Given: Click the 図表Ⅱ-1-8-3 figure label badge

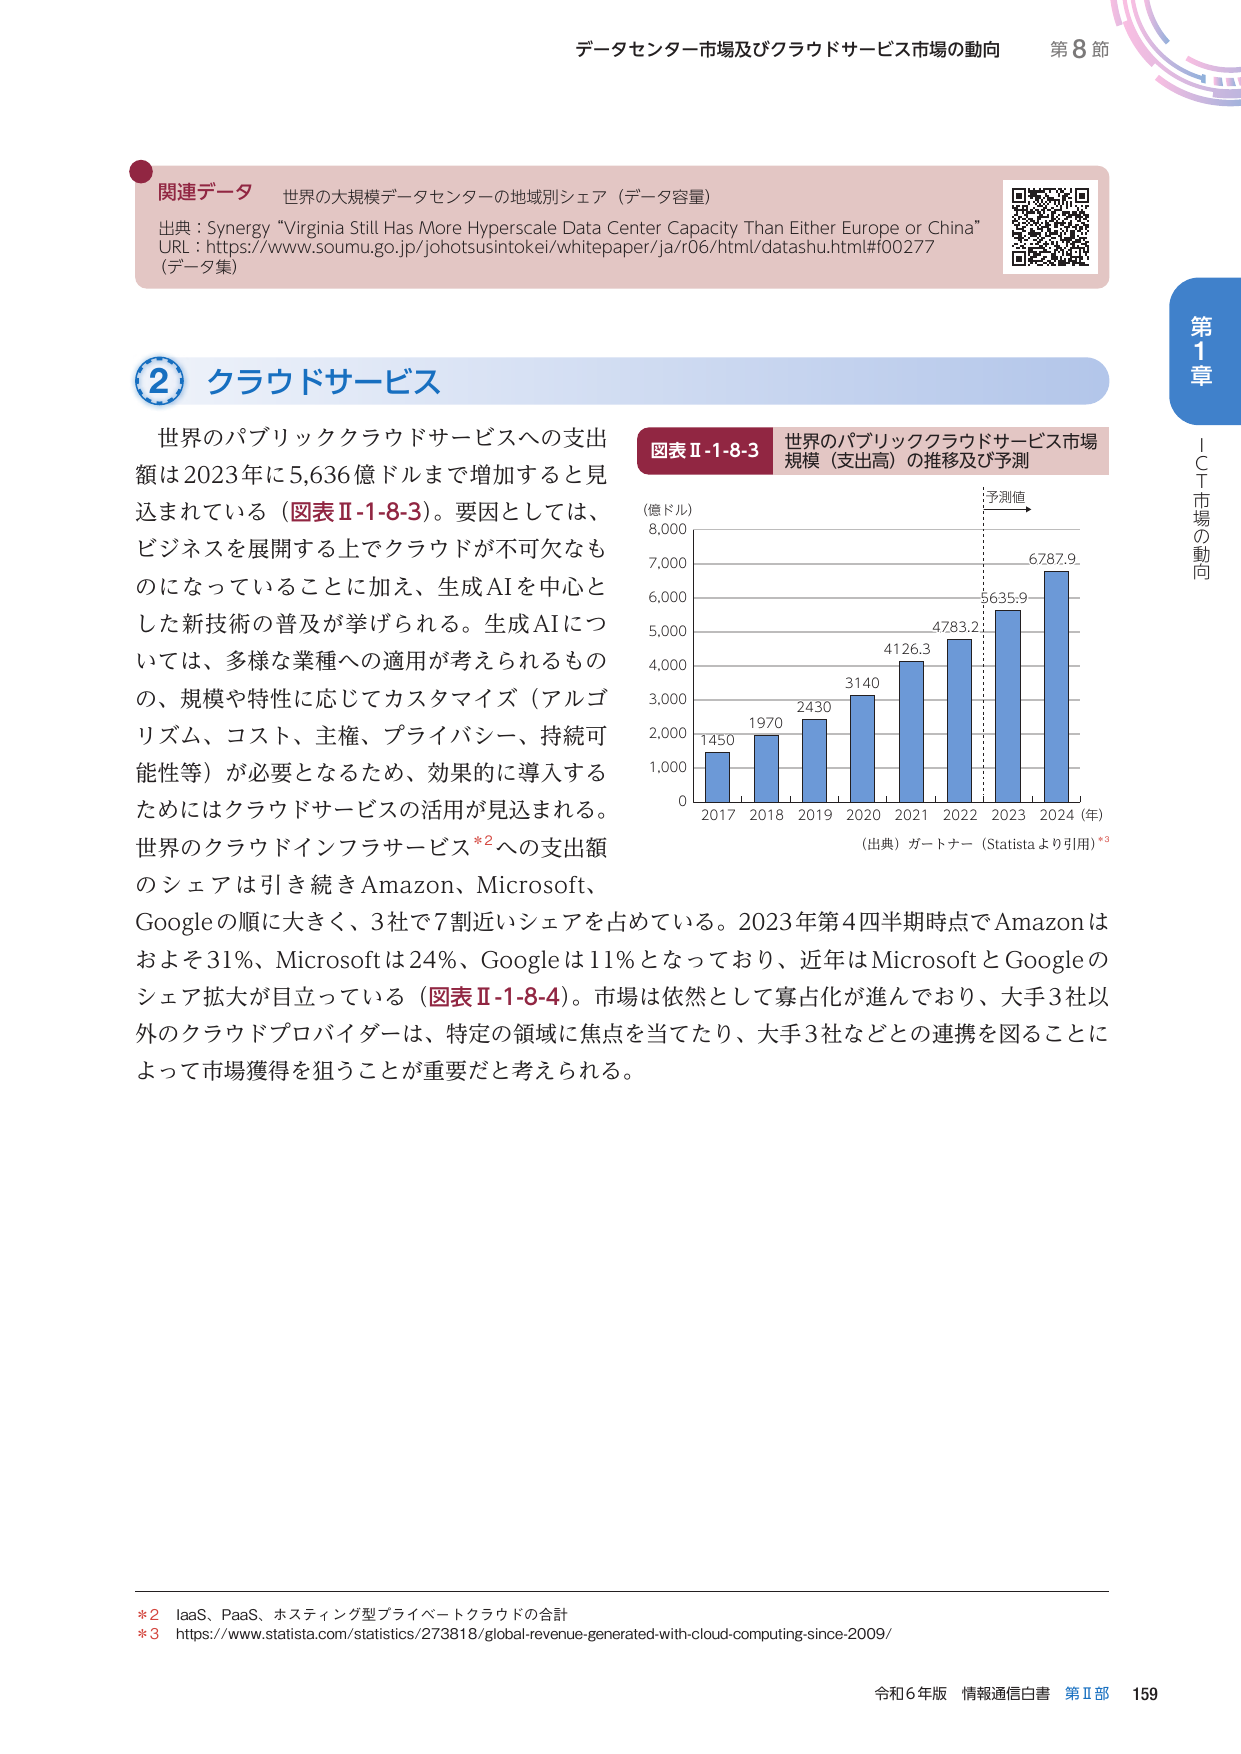Looking at the screenshot, I should tap(704, 451).
